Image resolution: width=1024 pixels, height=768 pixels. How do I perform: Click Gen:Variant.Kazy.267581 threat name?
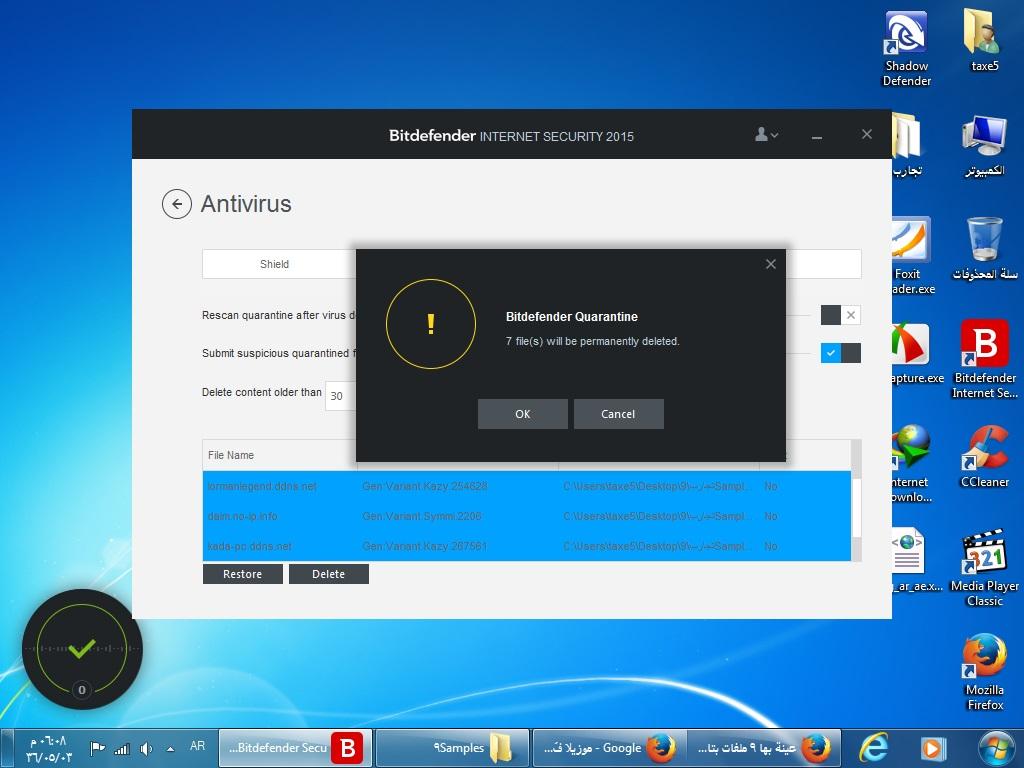[424, 546]
